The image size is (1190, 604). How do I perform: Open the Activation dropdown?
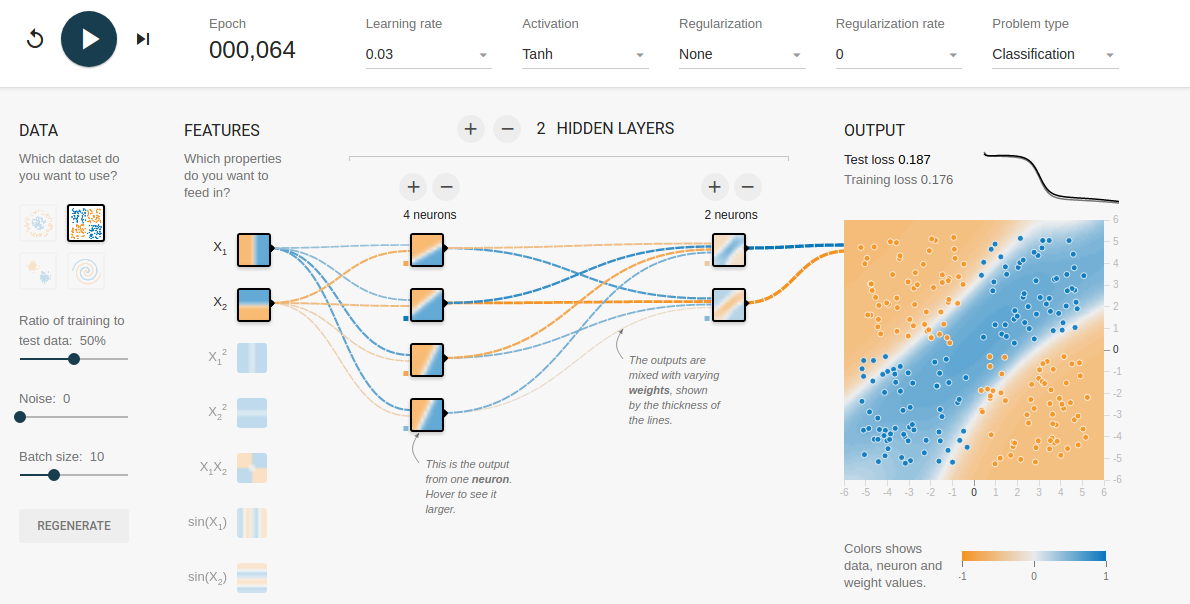coord(585,54)
